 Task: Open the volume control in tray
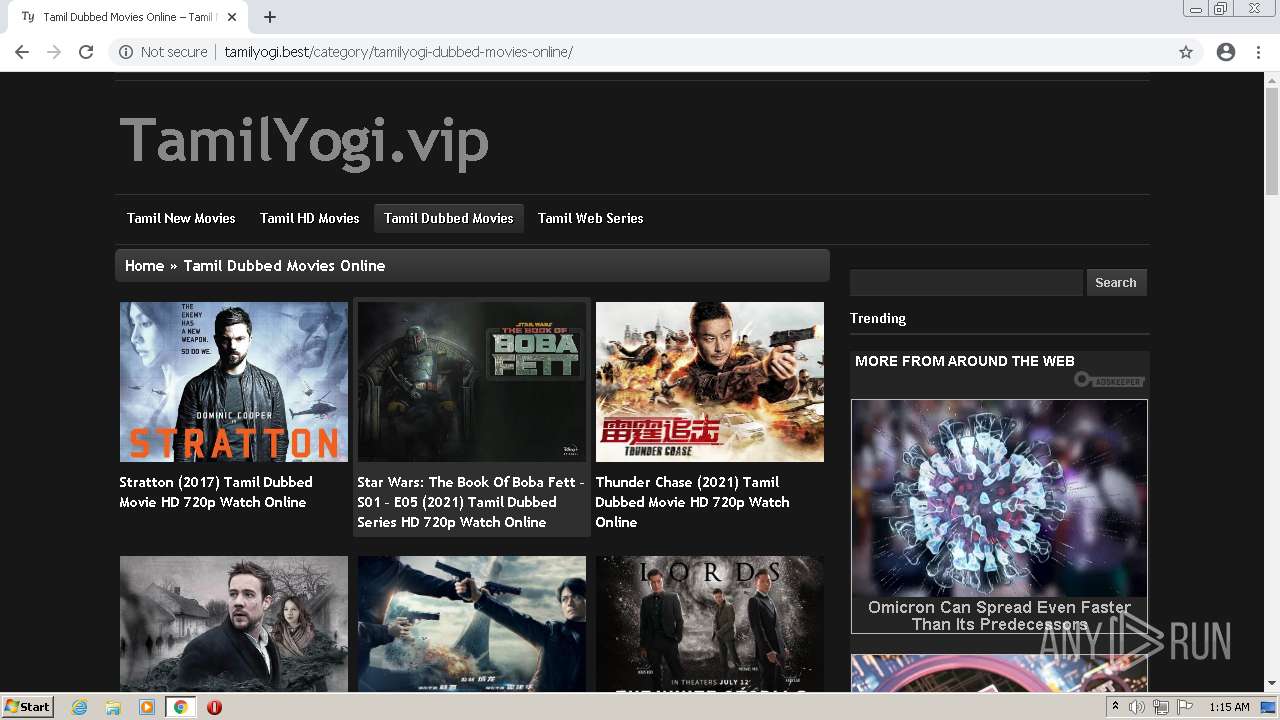click(x=1137, y=707)
